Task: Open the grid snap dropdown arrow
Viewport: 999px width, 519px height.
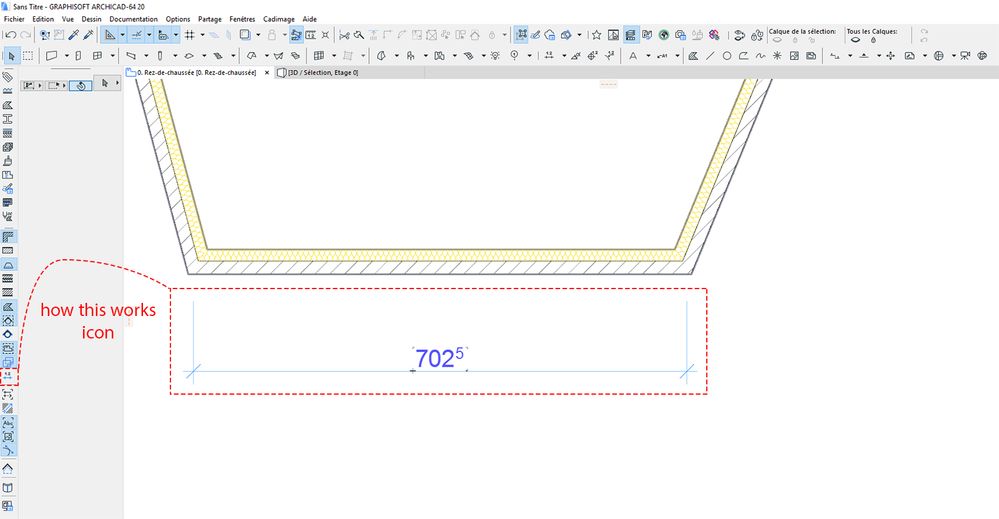Action: click(x=203, y=35)
